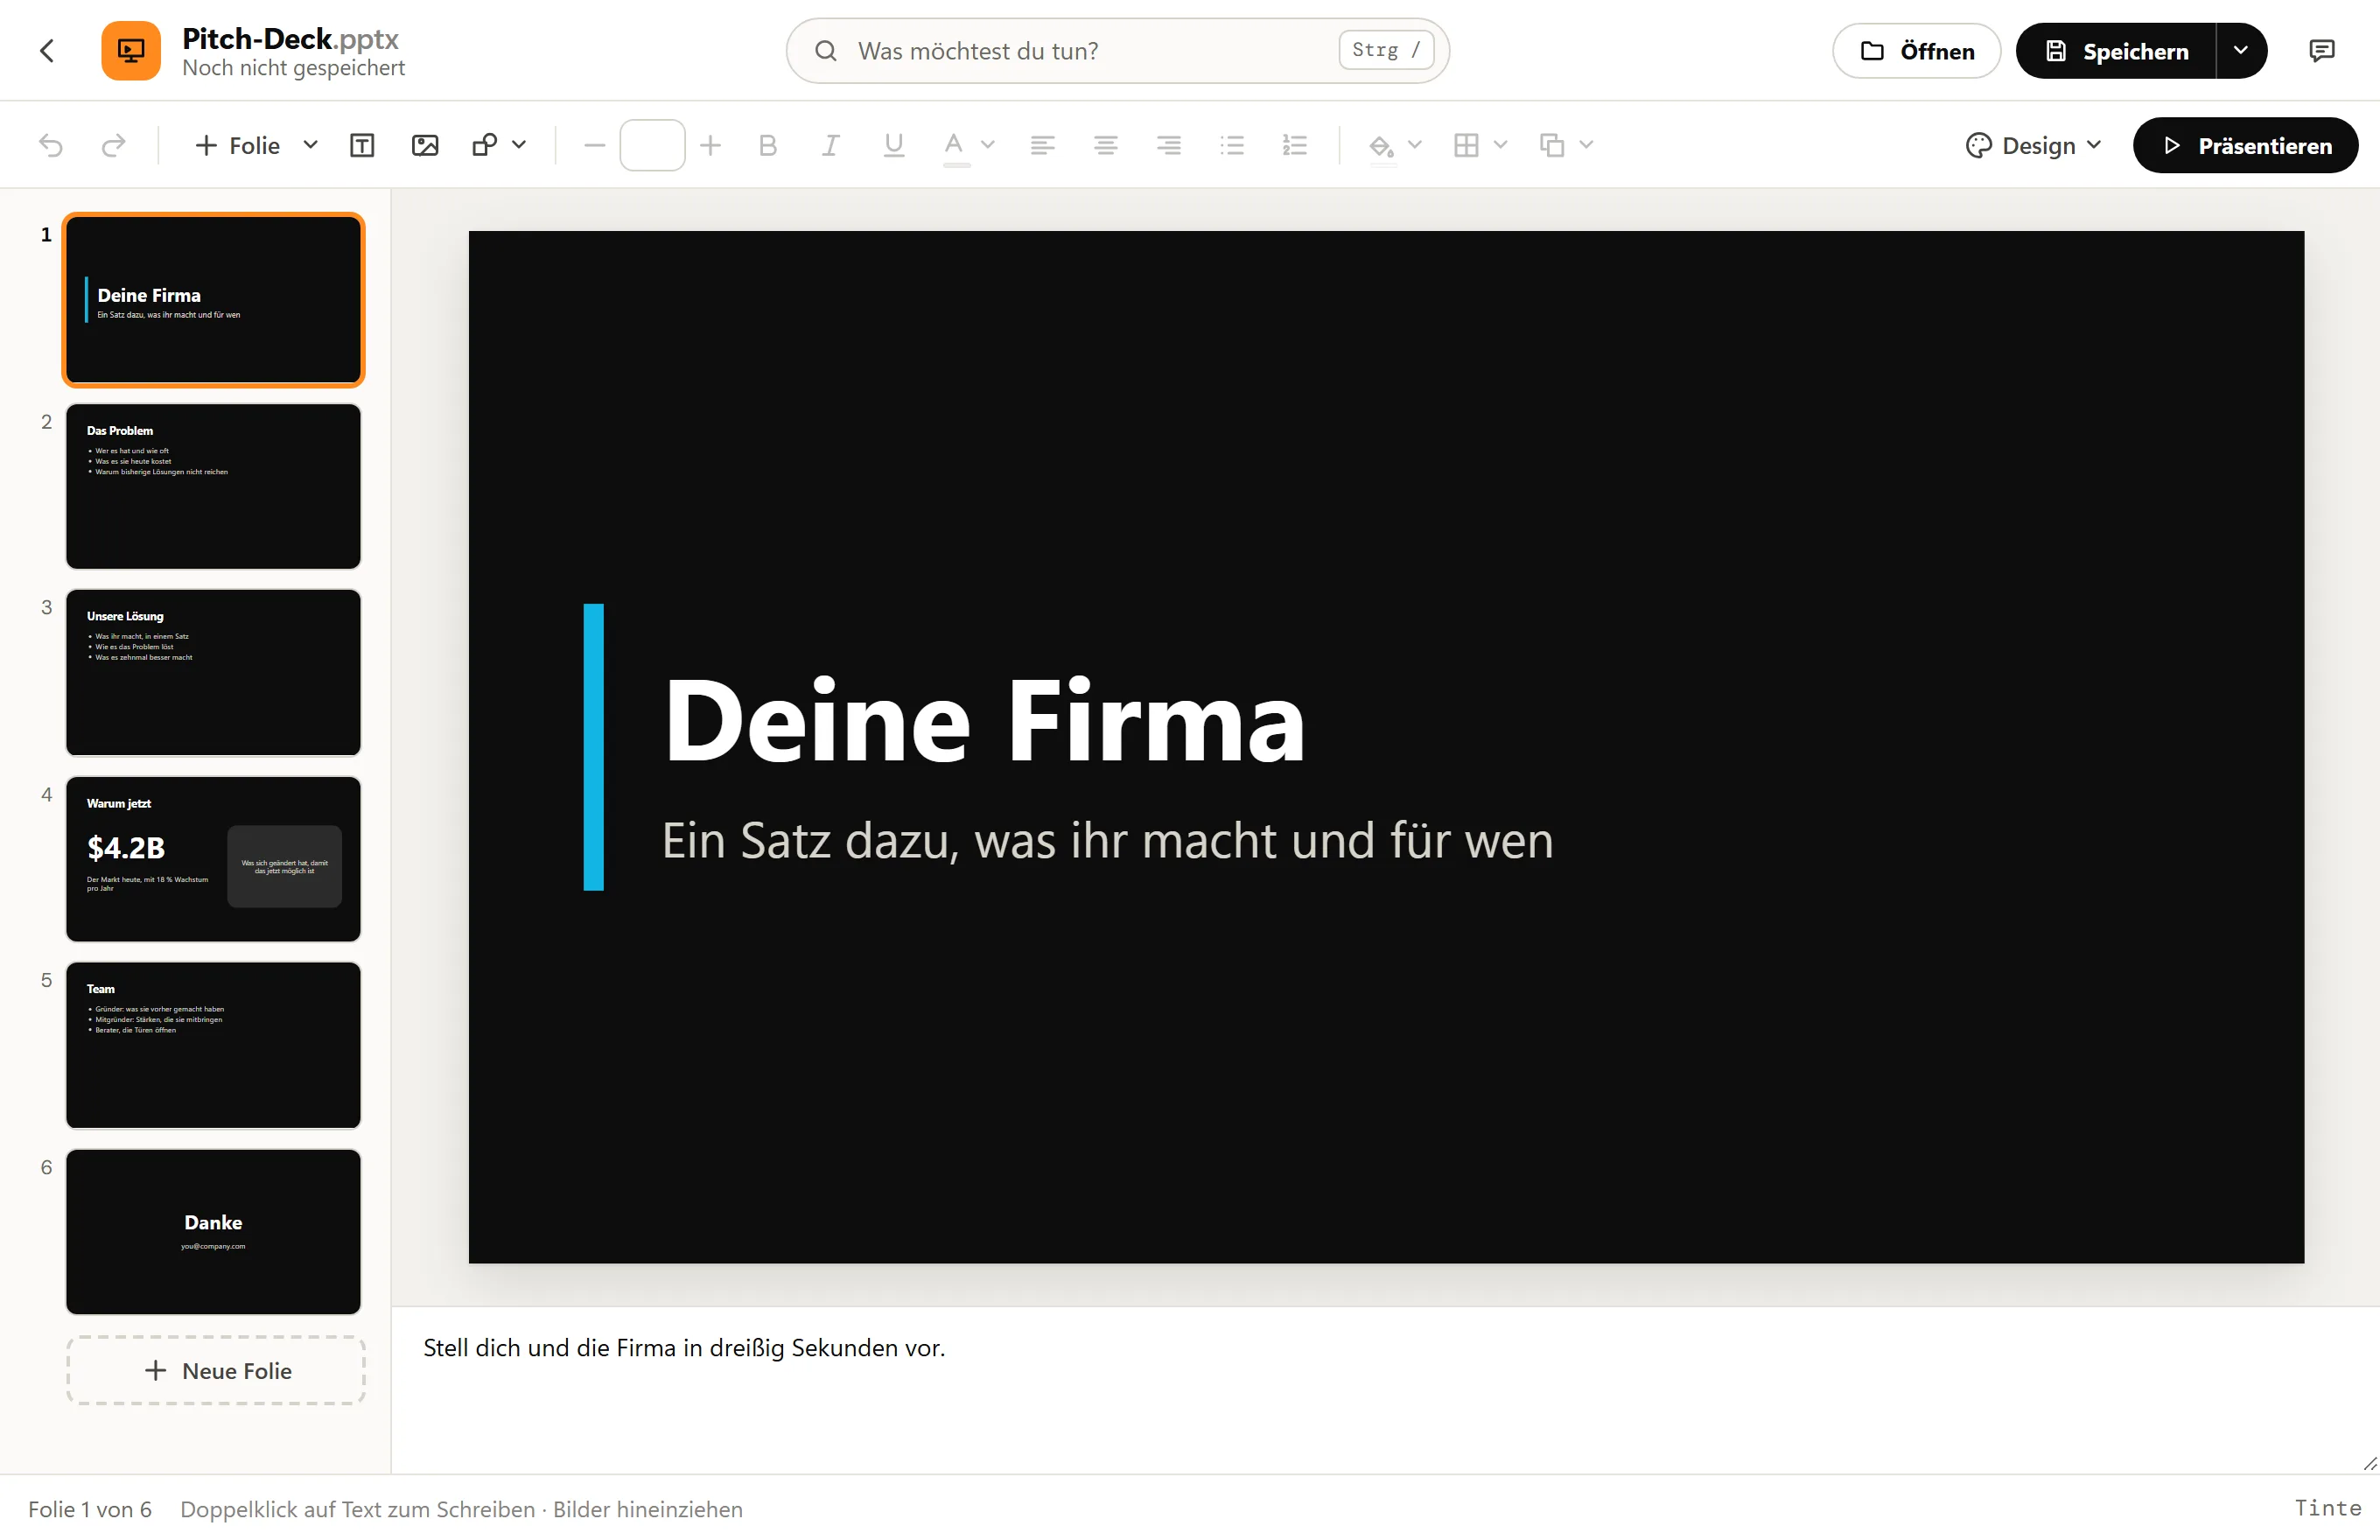2380x1540 pixels.
Task: Click the orange presentation app icon
Action: (x=131, y=51)
